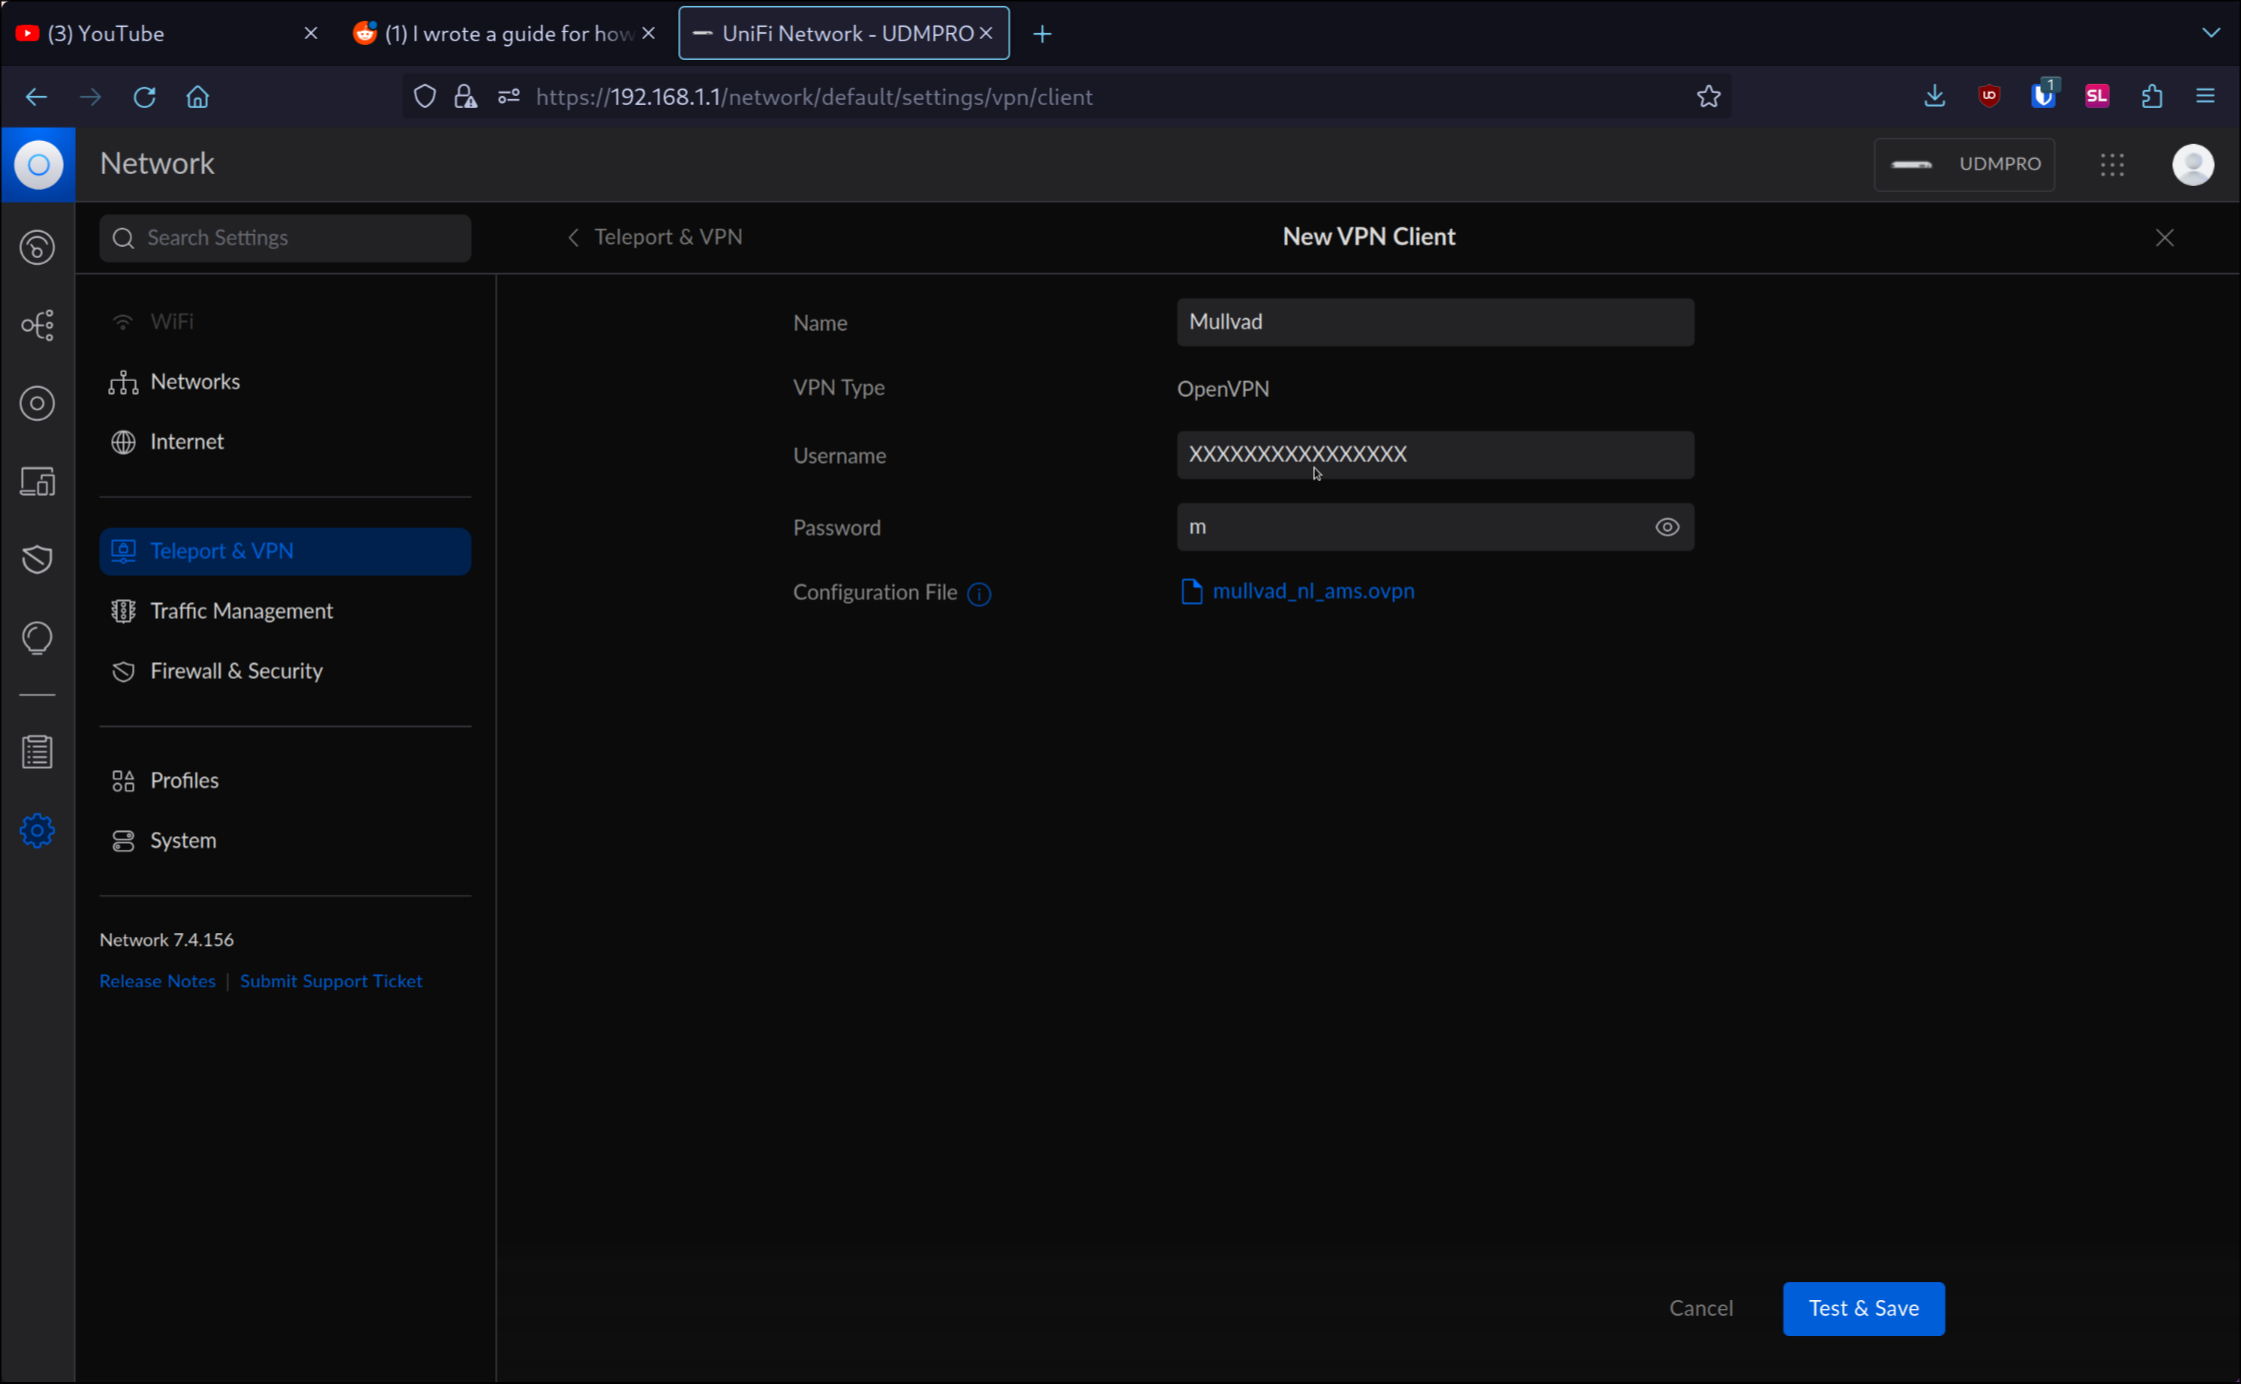
Task: Open the System Log icon in left rail
Action: coord(37,752)
